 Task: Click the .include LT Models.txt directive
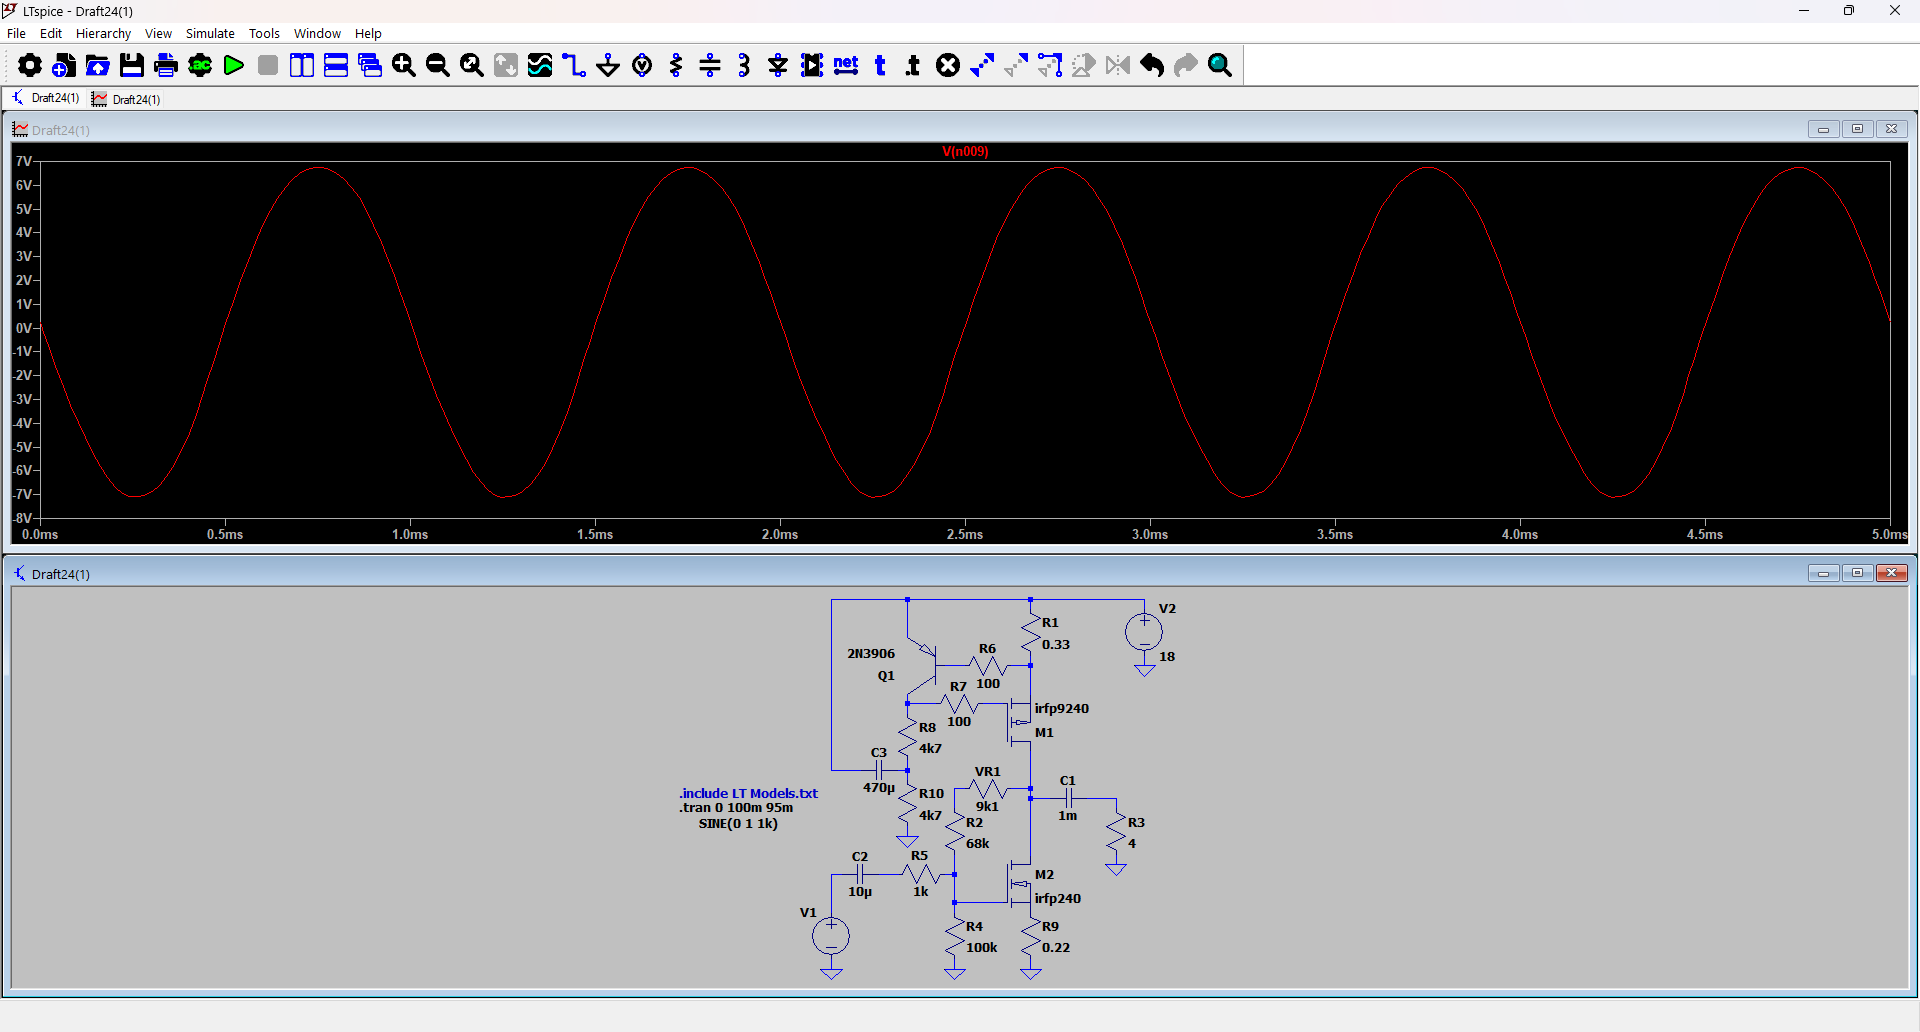748,793
